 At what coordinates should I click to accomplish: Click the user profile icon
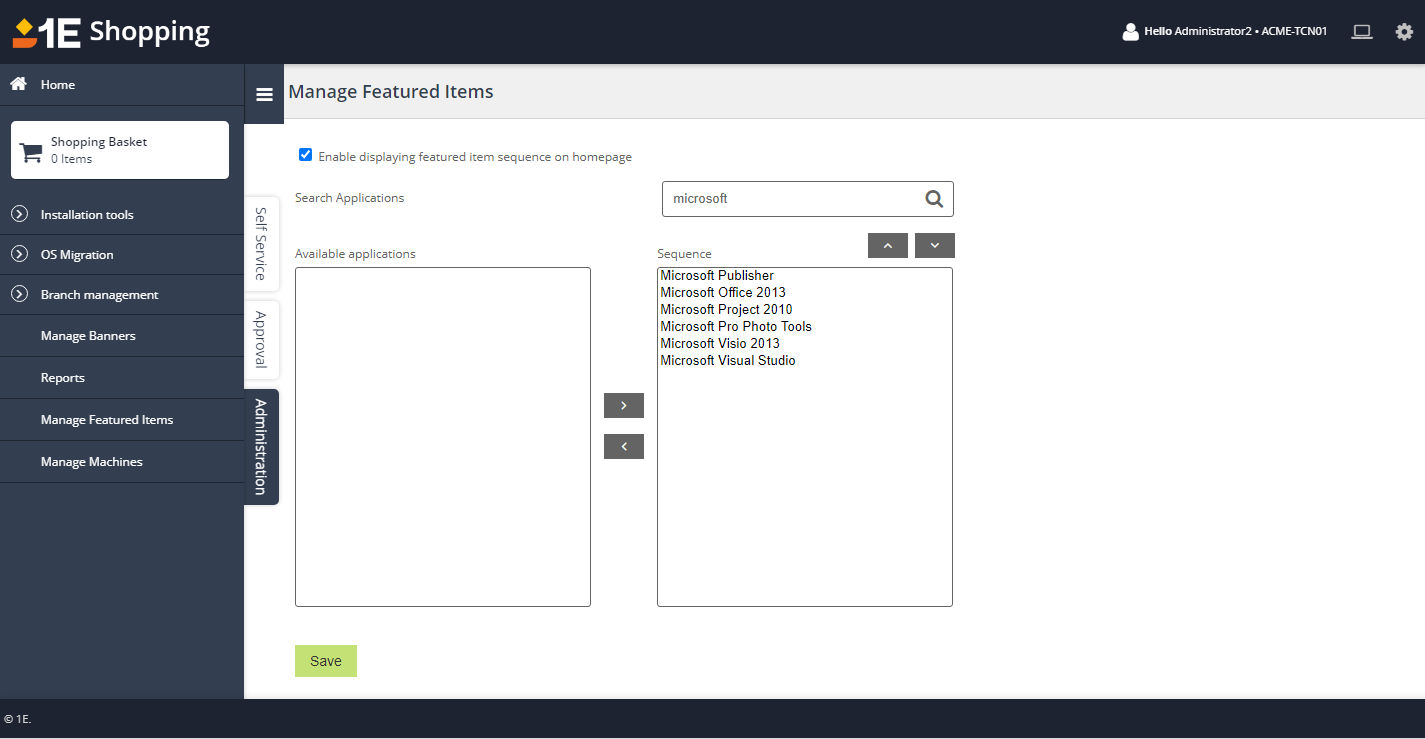1131,32
